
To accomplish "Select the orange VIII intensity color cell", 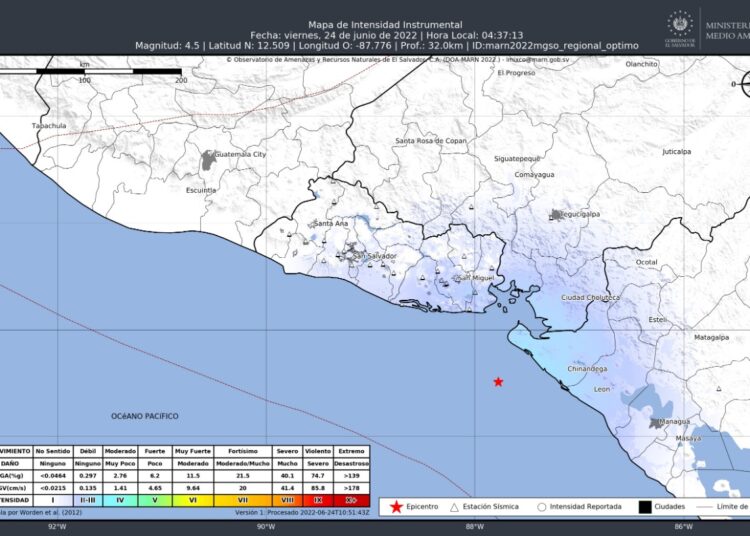I will point(288,499).
